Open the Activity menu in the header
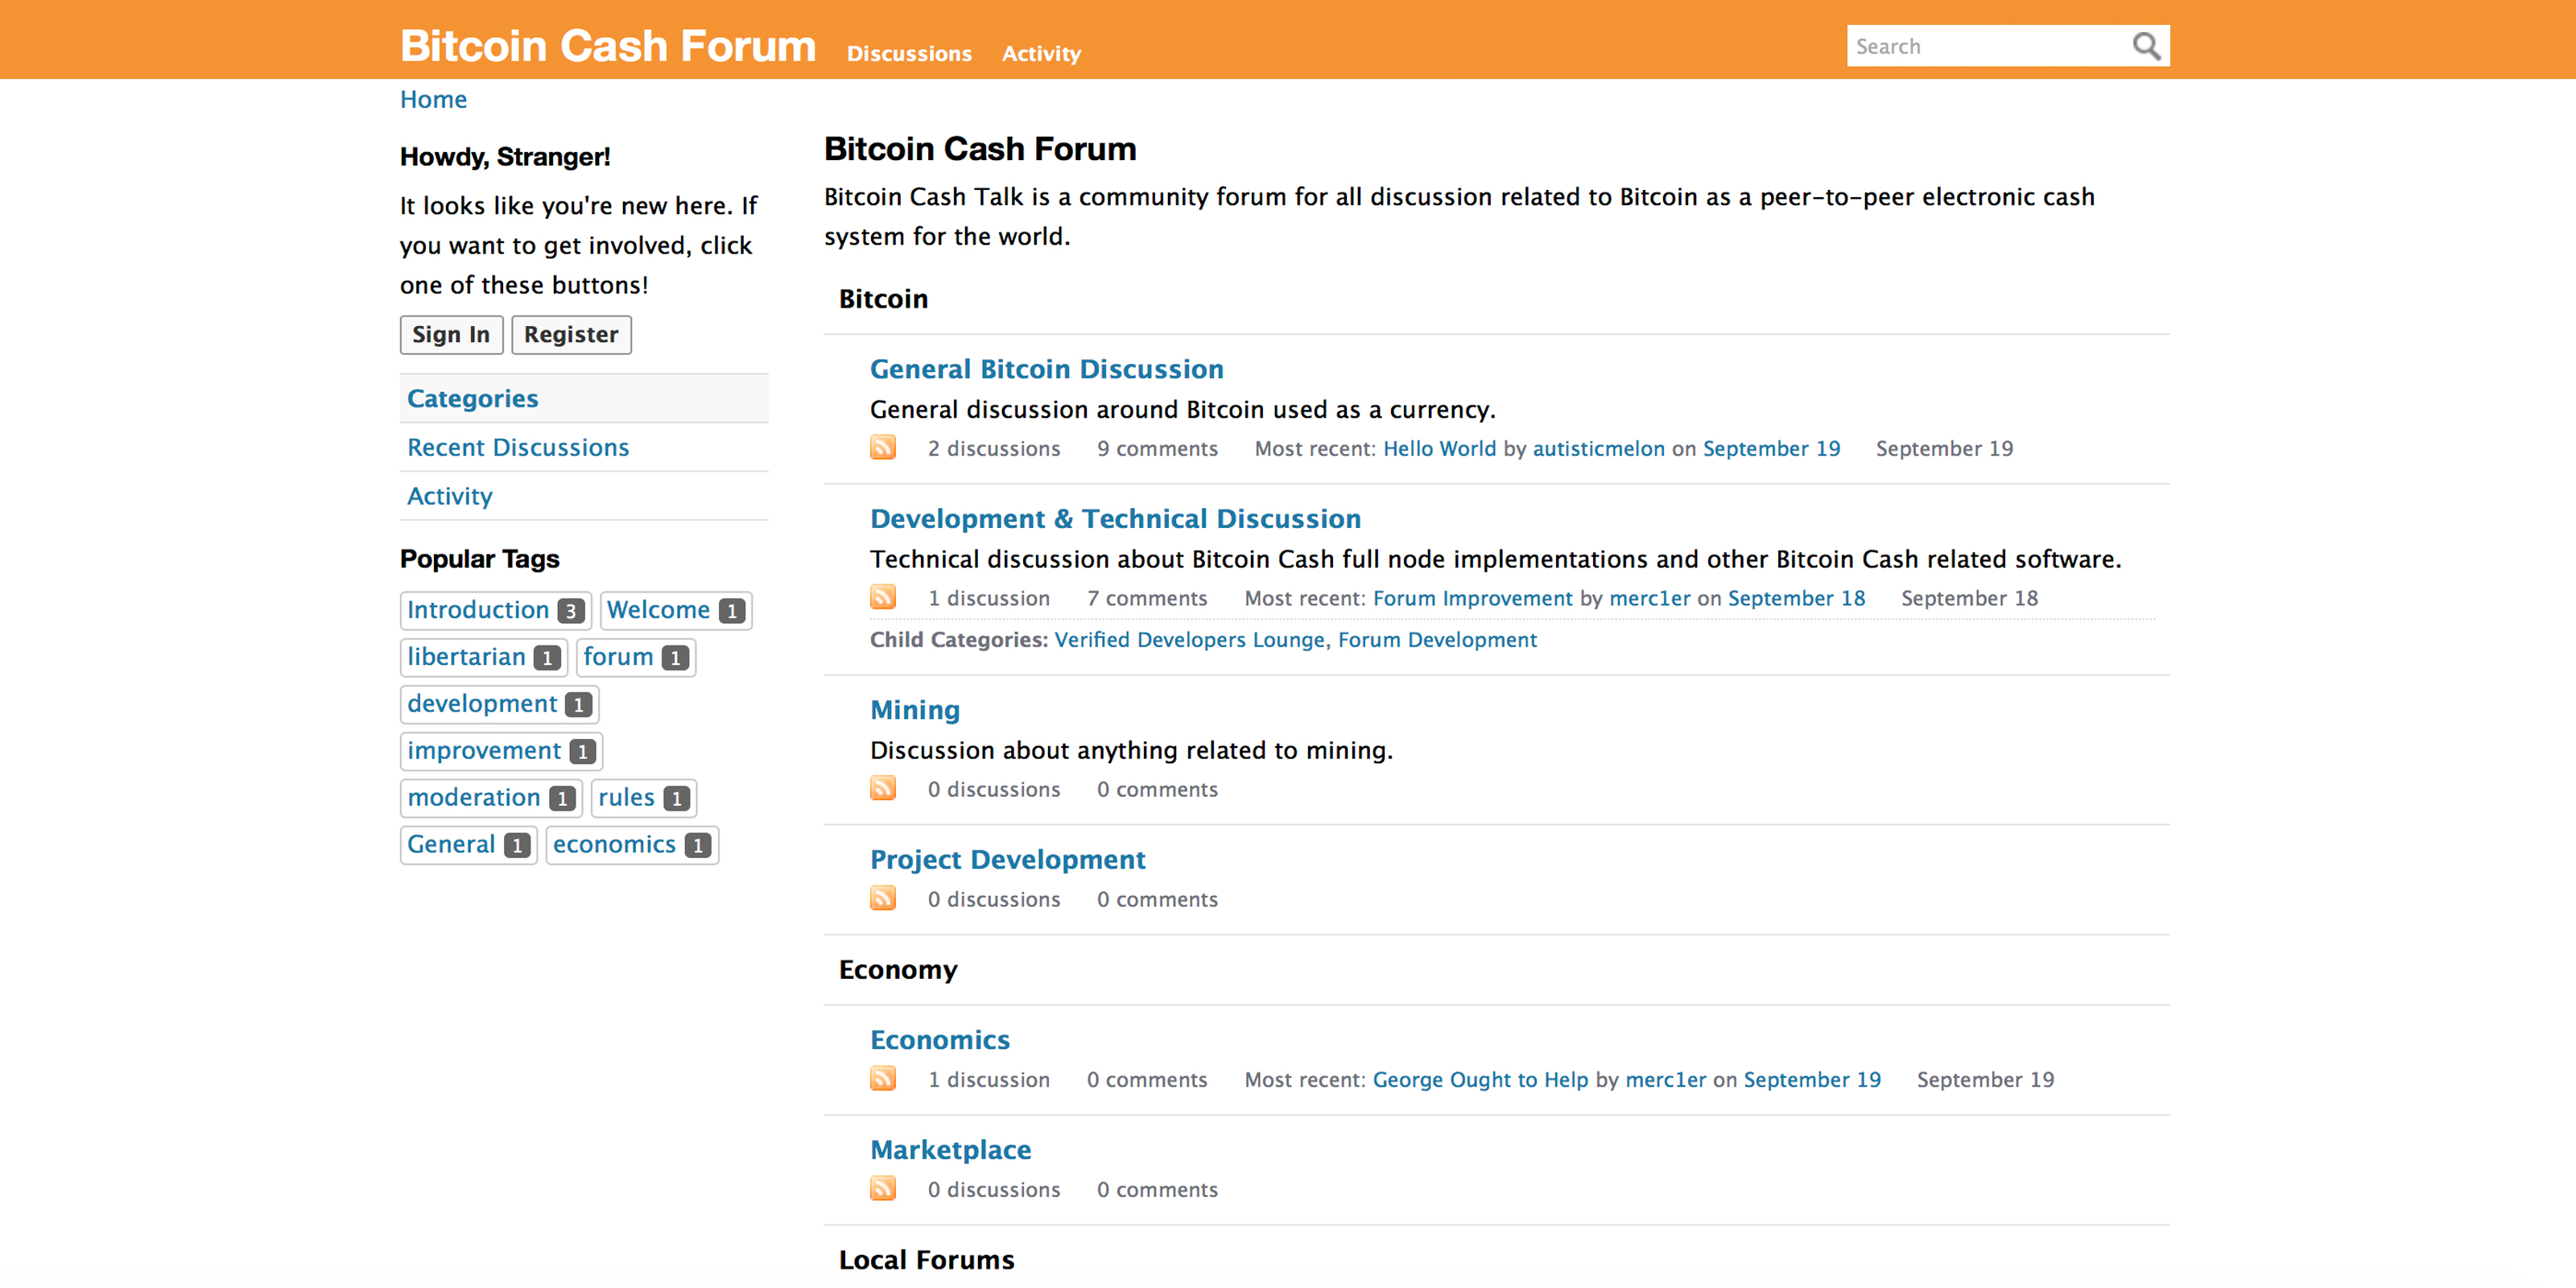The image size is (2576, 1288). 1041,53
